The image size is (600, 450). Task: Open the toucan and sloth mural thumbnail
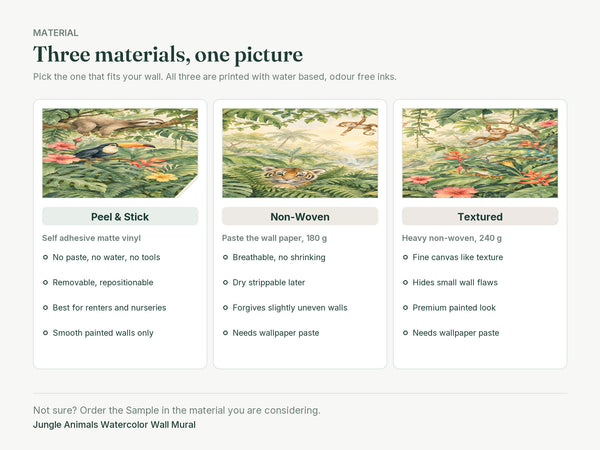click(x=120, y=153)
